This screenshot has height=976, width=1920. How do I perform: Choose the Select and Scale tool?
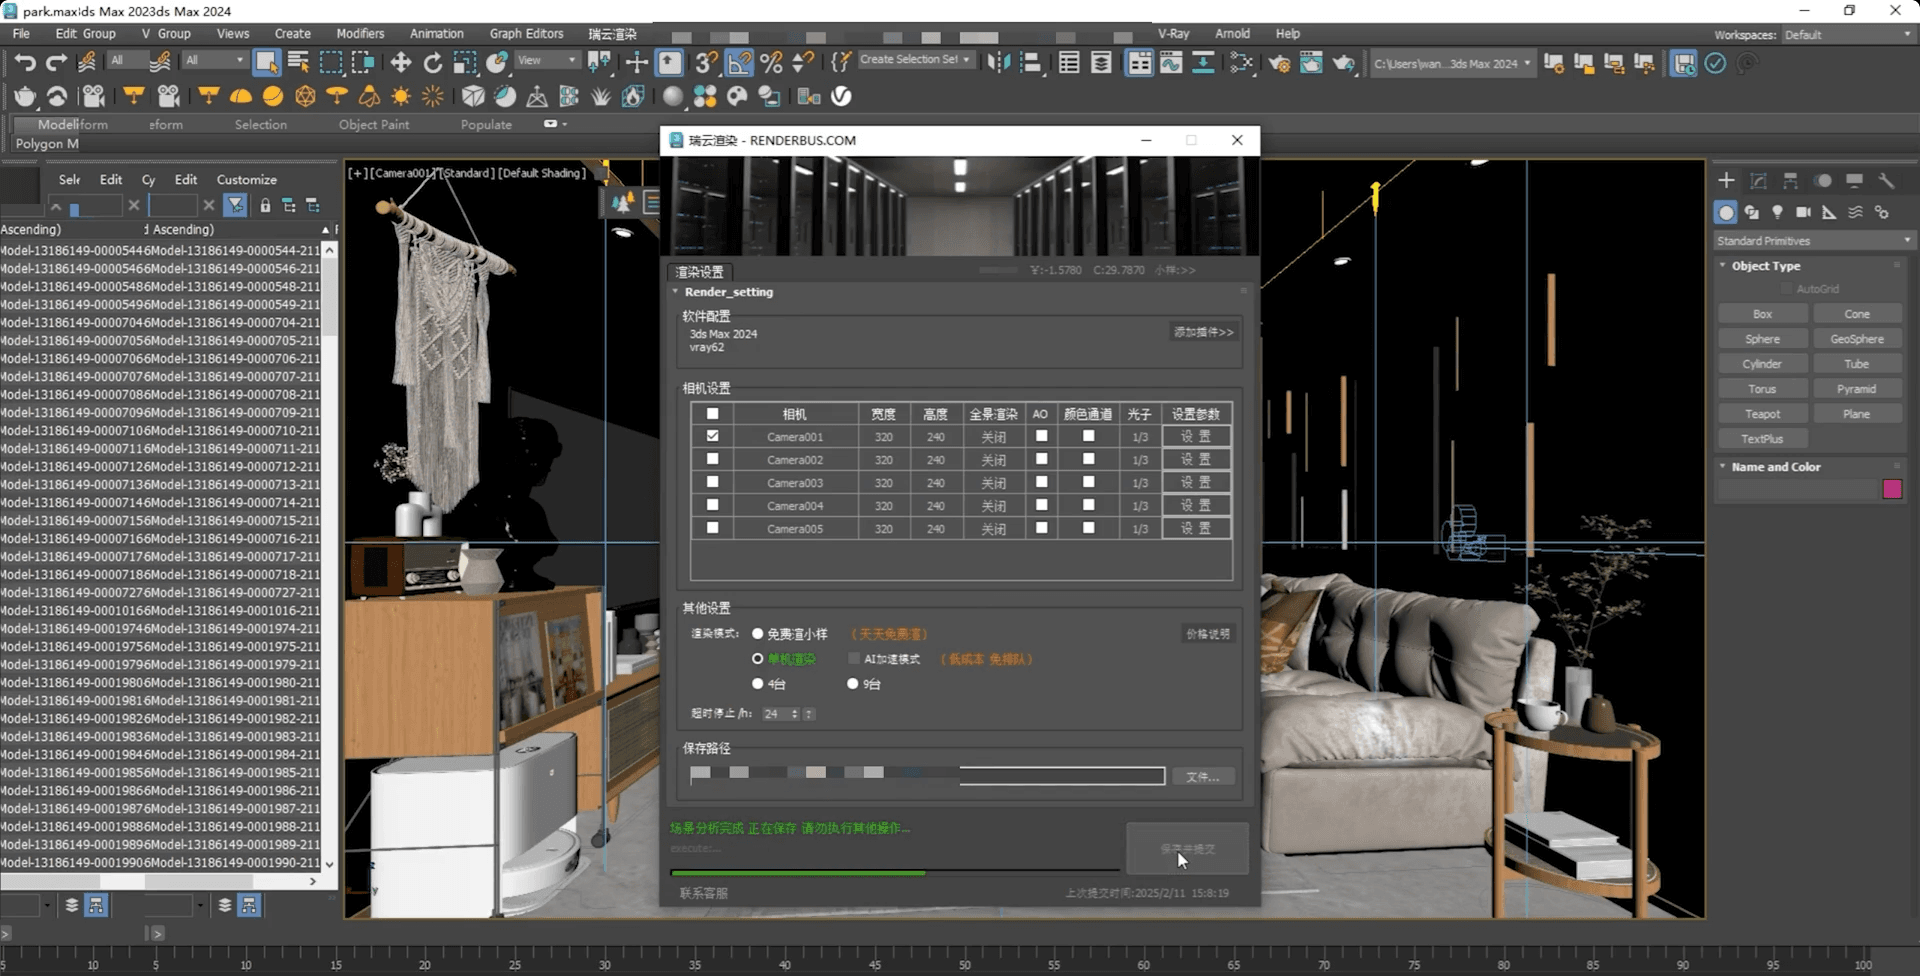(x=465, y=63)
